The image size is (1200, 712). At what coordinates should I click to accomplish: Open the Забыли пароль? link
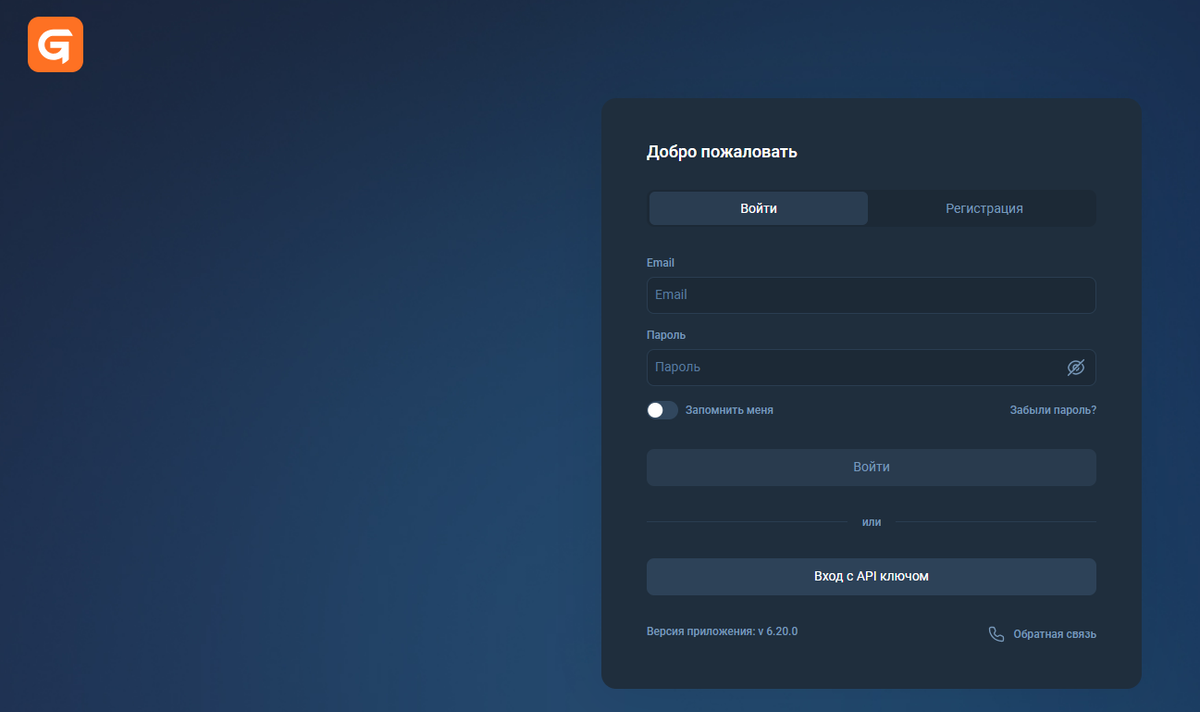coord(1053,410)
